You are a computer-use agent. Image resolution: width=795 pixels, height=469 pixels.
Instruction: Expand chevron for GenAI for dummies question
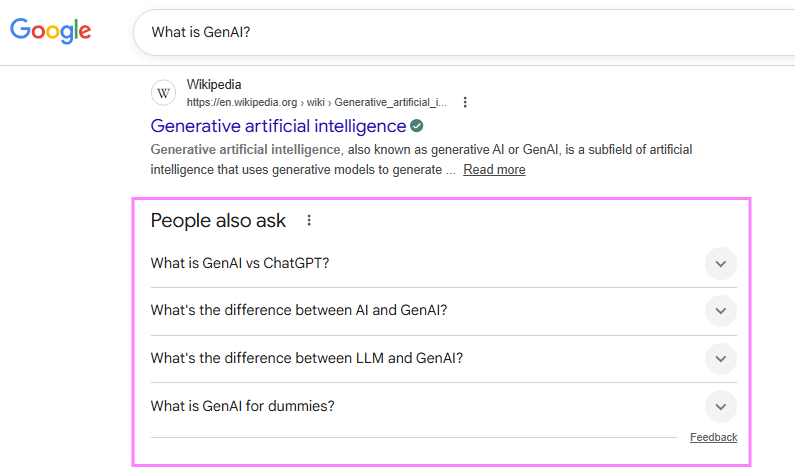[x=720, y=406]
